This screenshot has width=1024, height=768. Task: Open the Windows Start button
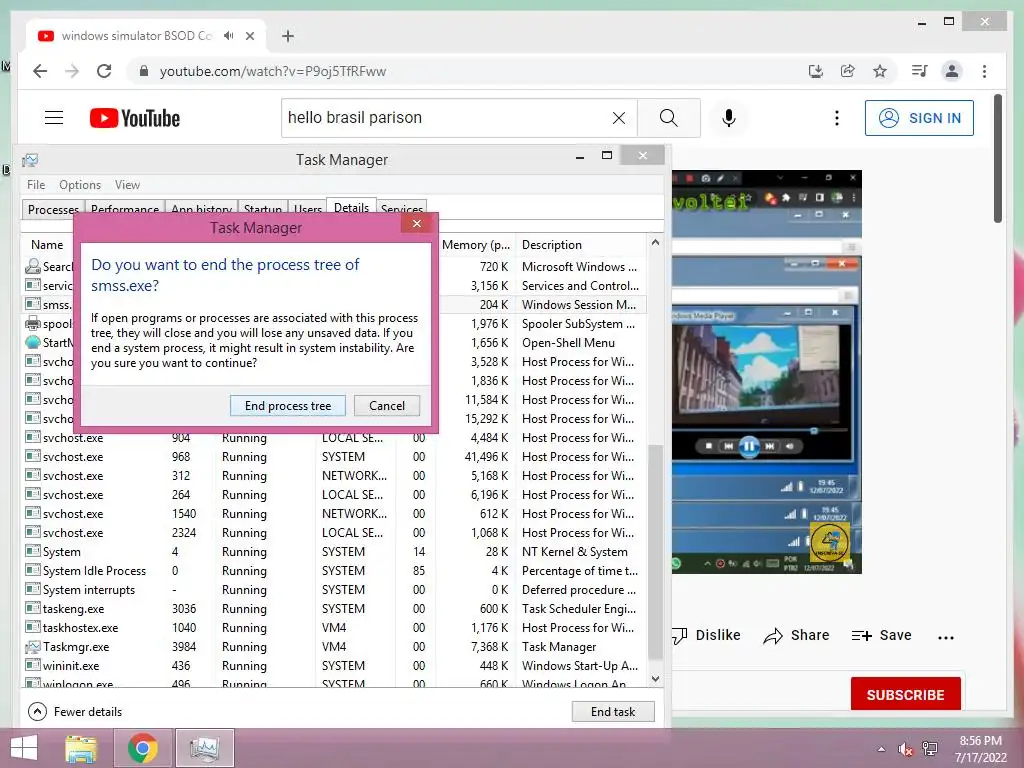(24, 748)
